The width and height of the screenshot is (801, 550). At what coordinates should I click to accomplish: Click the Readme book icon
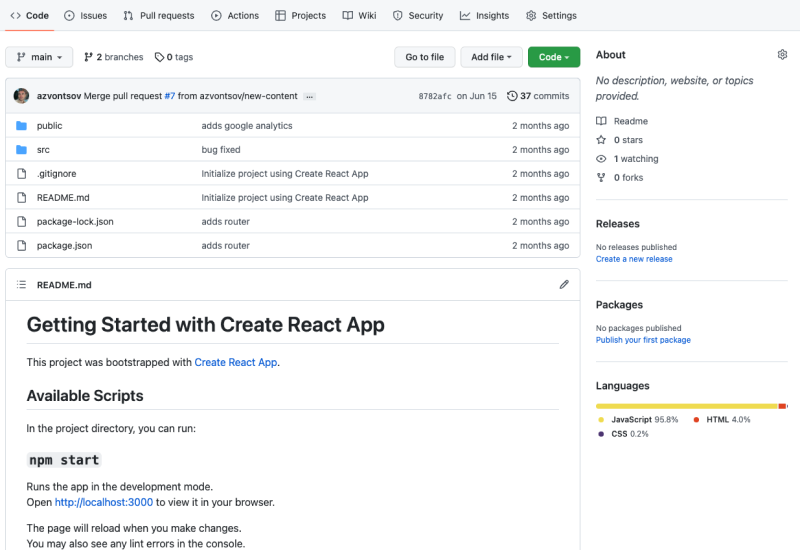pos(601,121)
